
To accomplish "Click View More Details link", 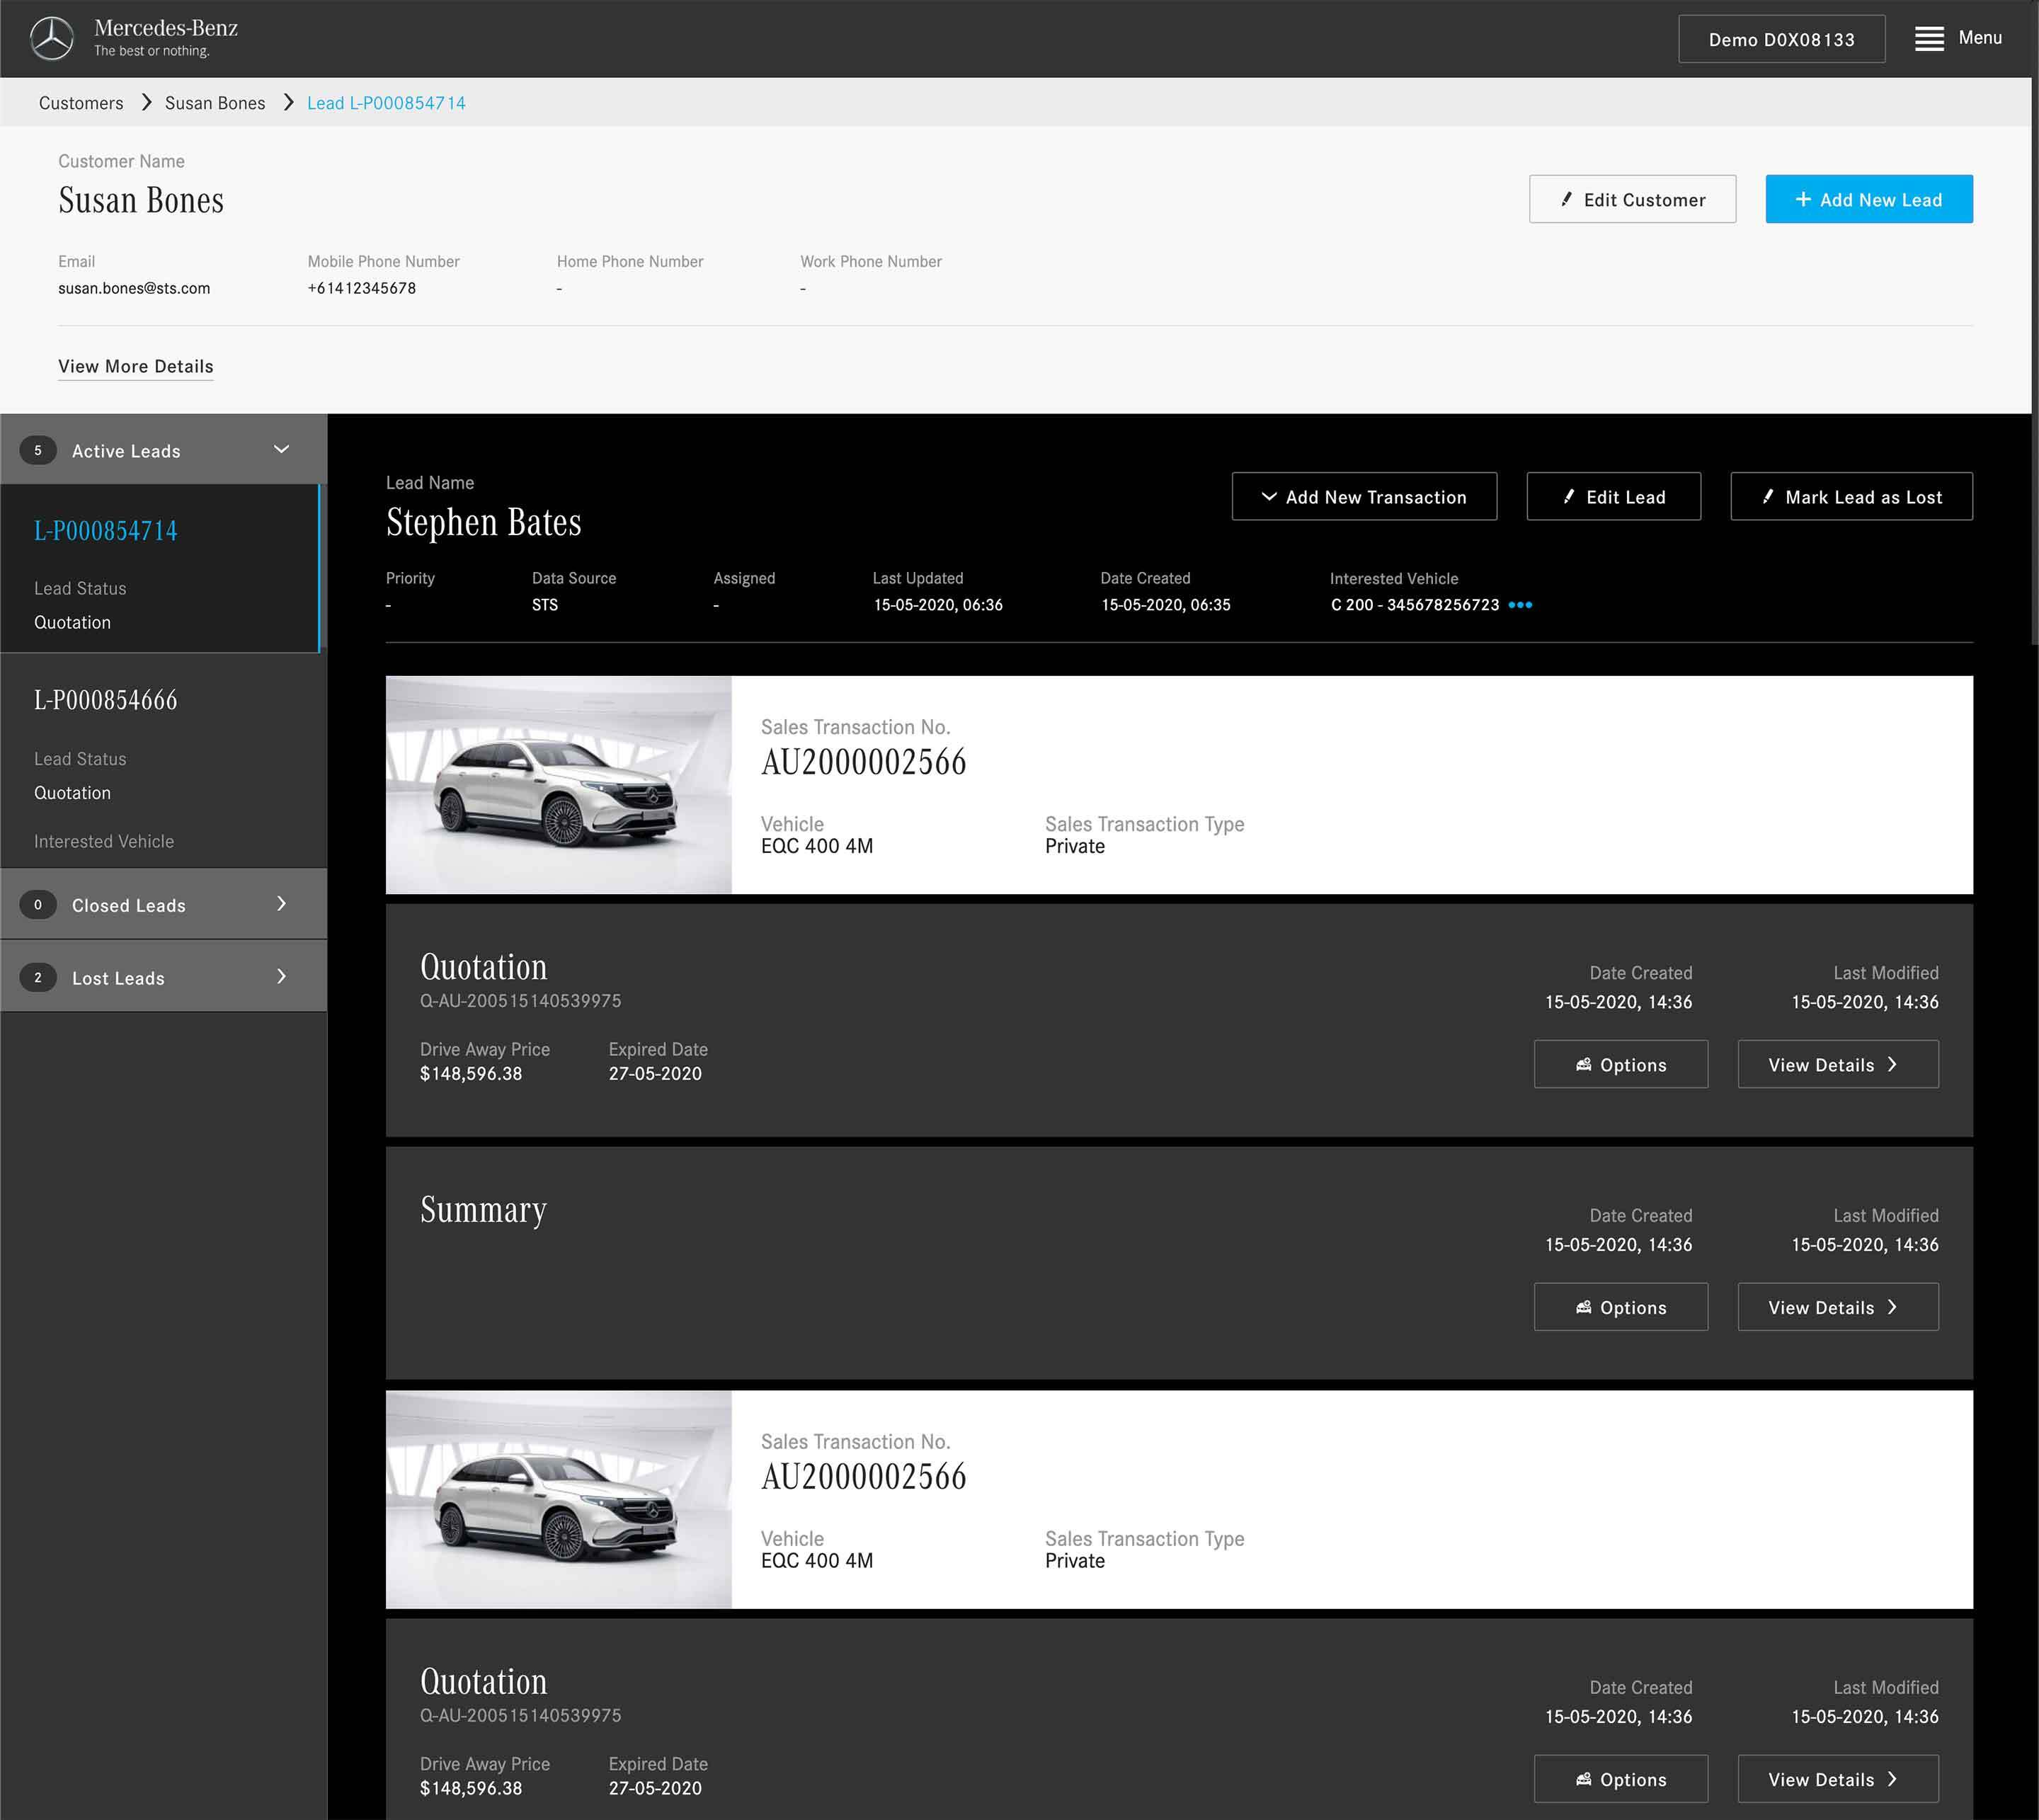I will [x=136, y=366].
